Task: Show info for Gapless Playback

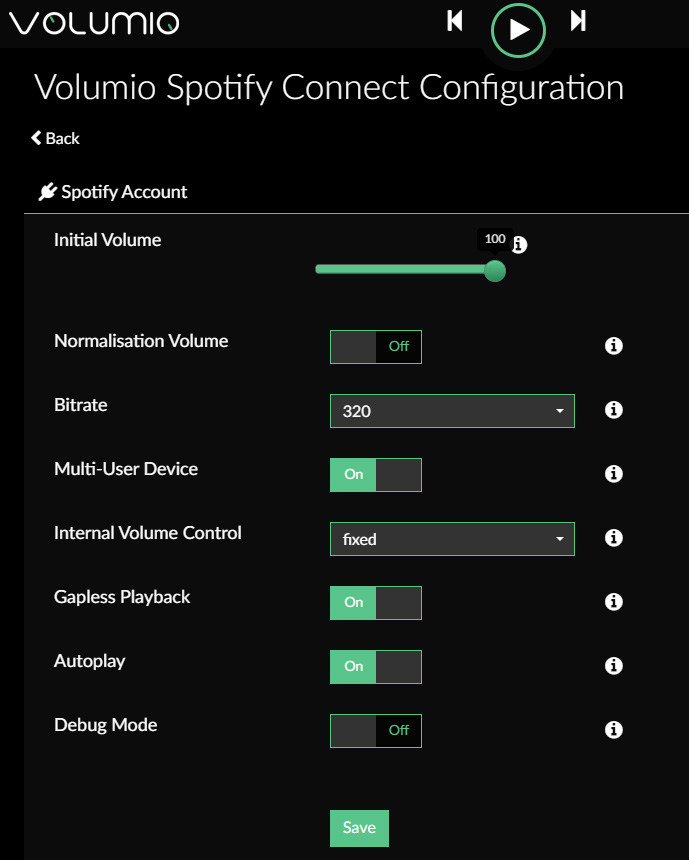Action: click(613, 602)
